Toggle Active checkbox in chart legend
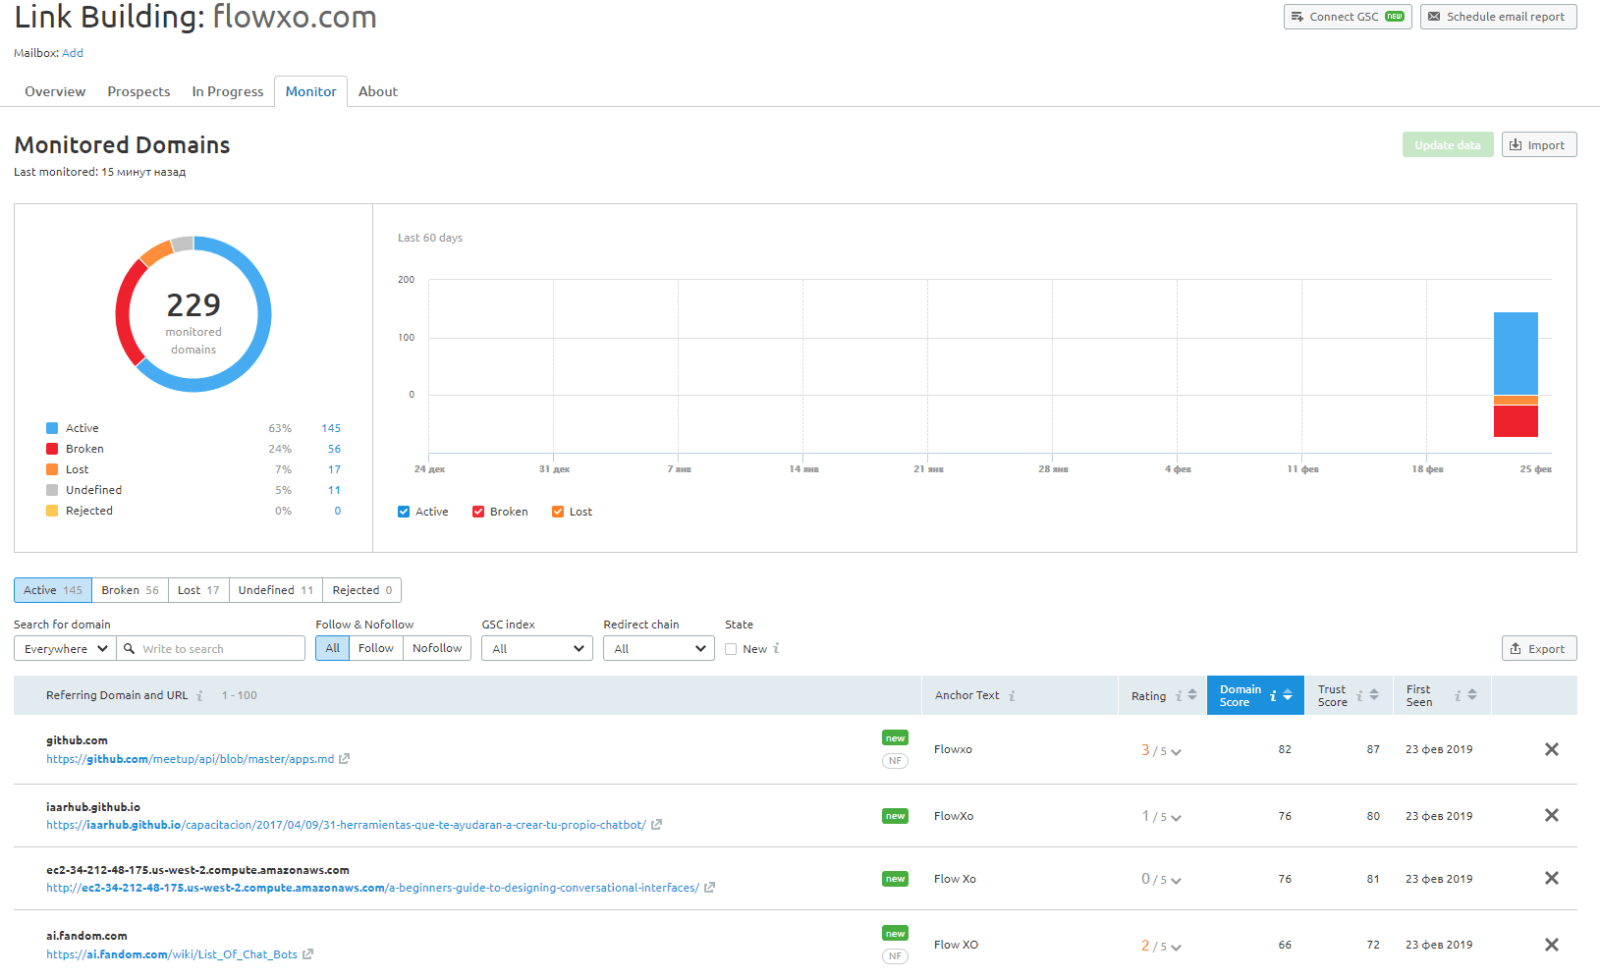This screenshot has width=1600, height=979. 404,512
